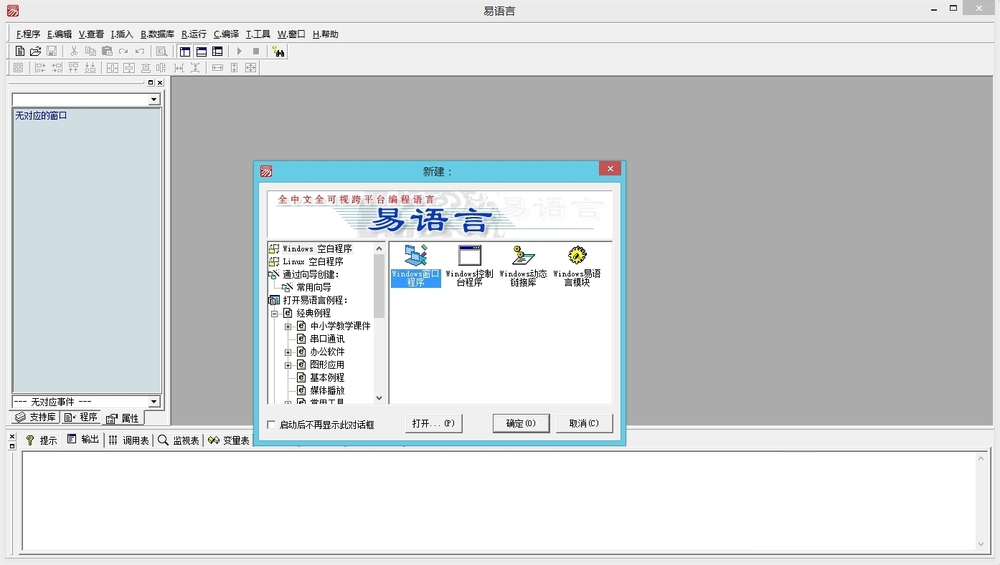
Task: Click the Save floppy disk icon
Action: [52, 51]
